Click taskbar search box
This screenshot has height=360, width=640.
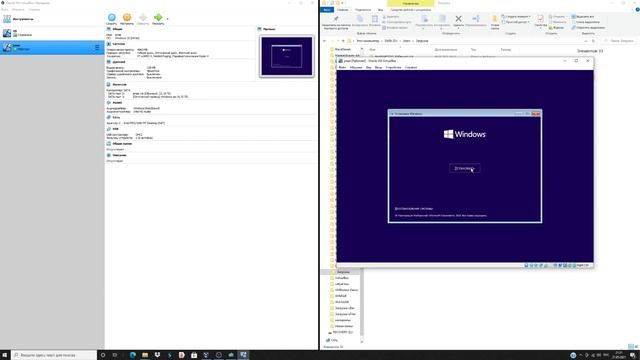point(54,355)
